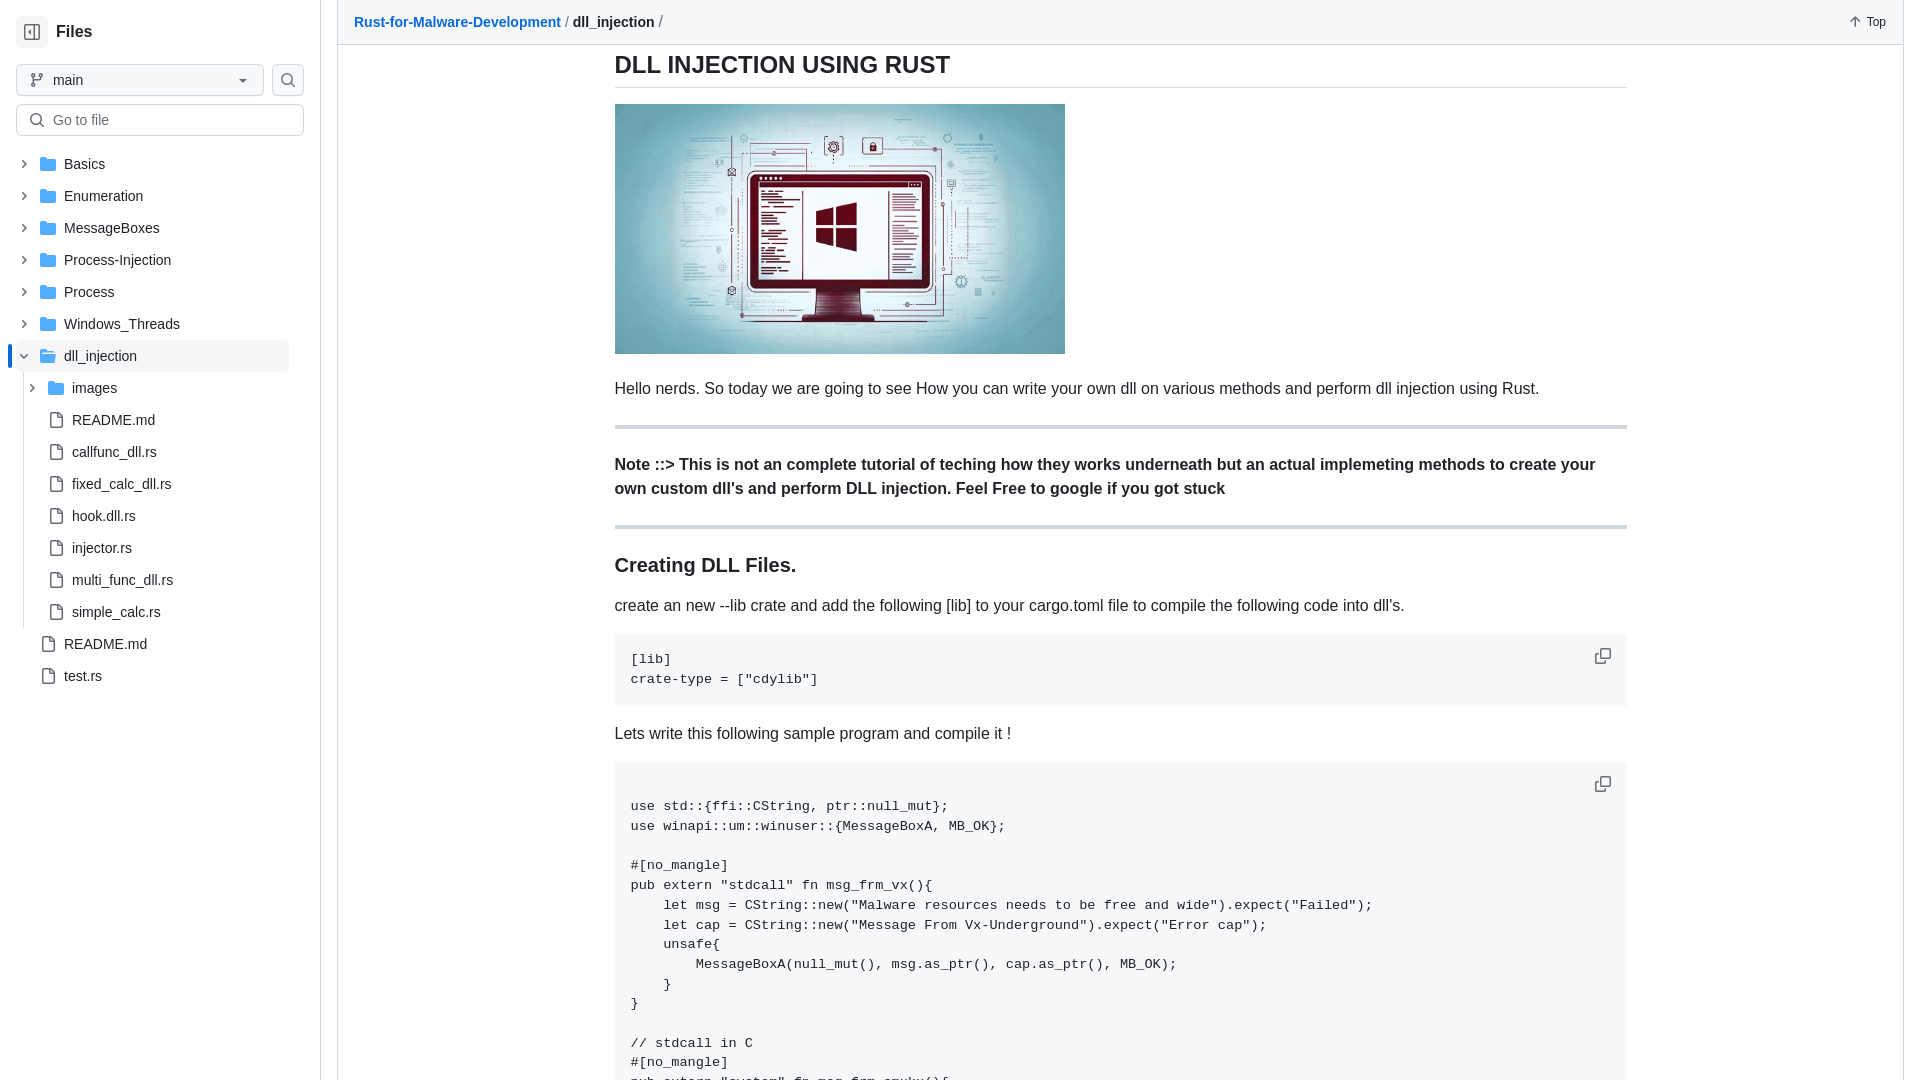Click the injector.rs file icon
Image resolution: width=1920 pixels, height=1080 pixels.
click(x=56, y=548)
